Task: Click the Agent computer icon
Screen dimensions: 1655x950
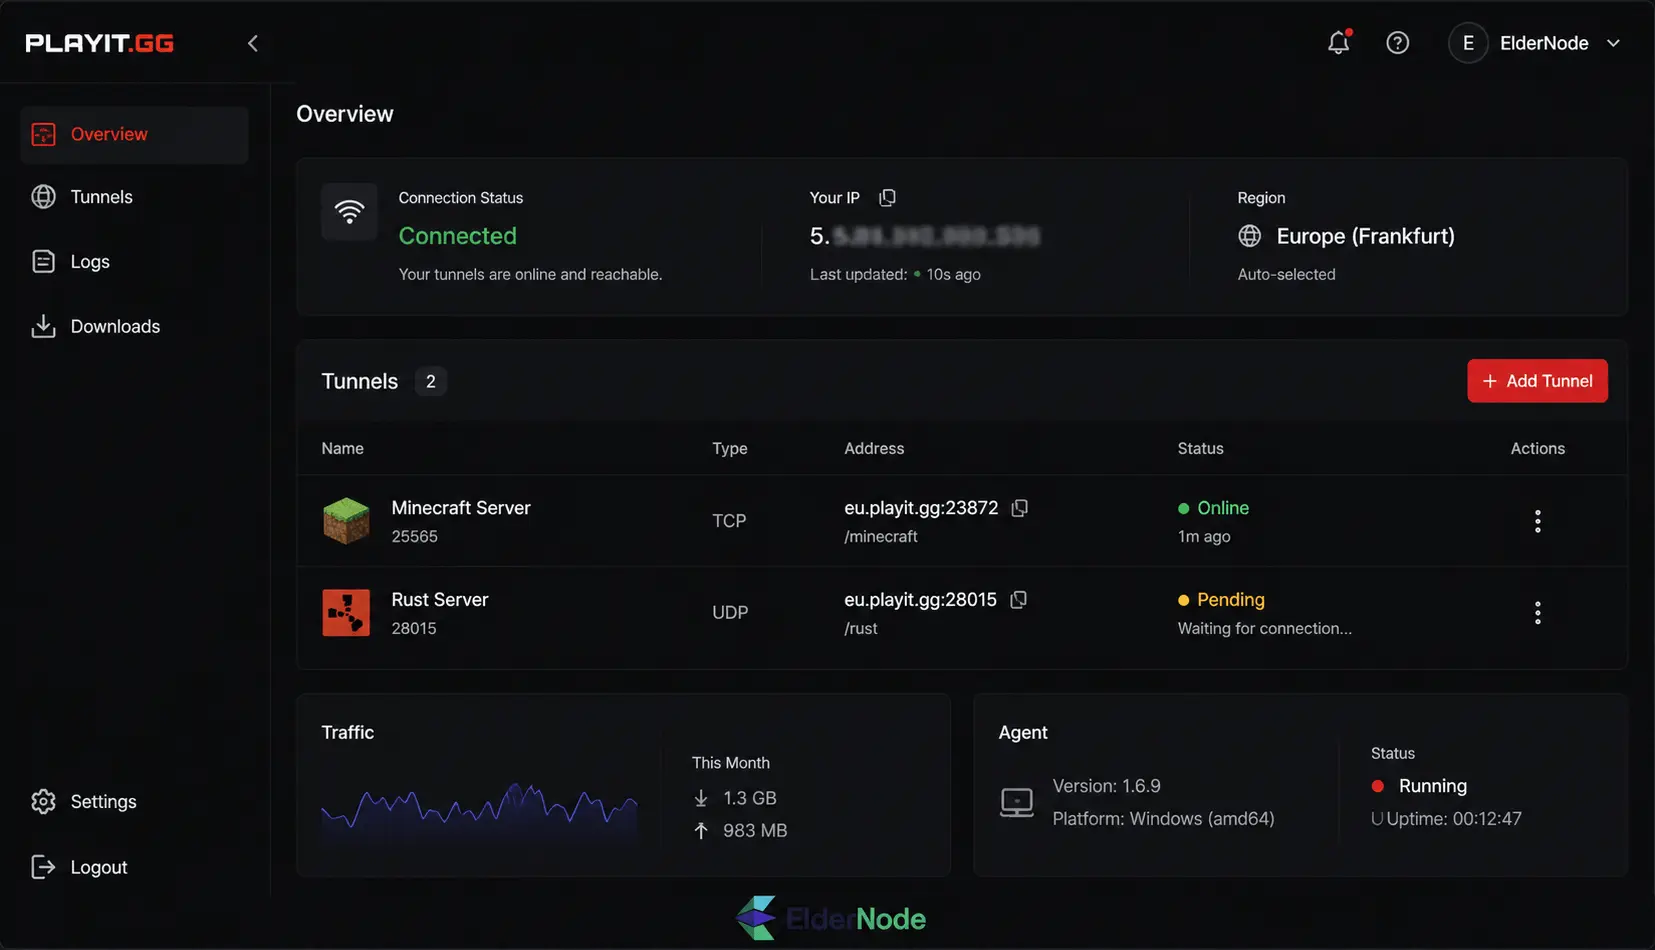Action: point(1017,802)
